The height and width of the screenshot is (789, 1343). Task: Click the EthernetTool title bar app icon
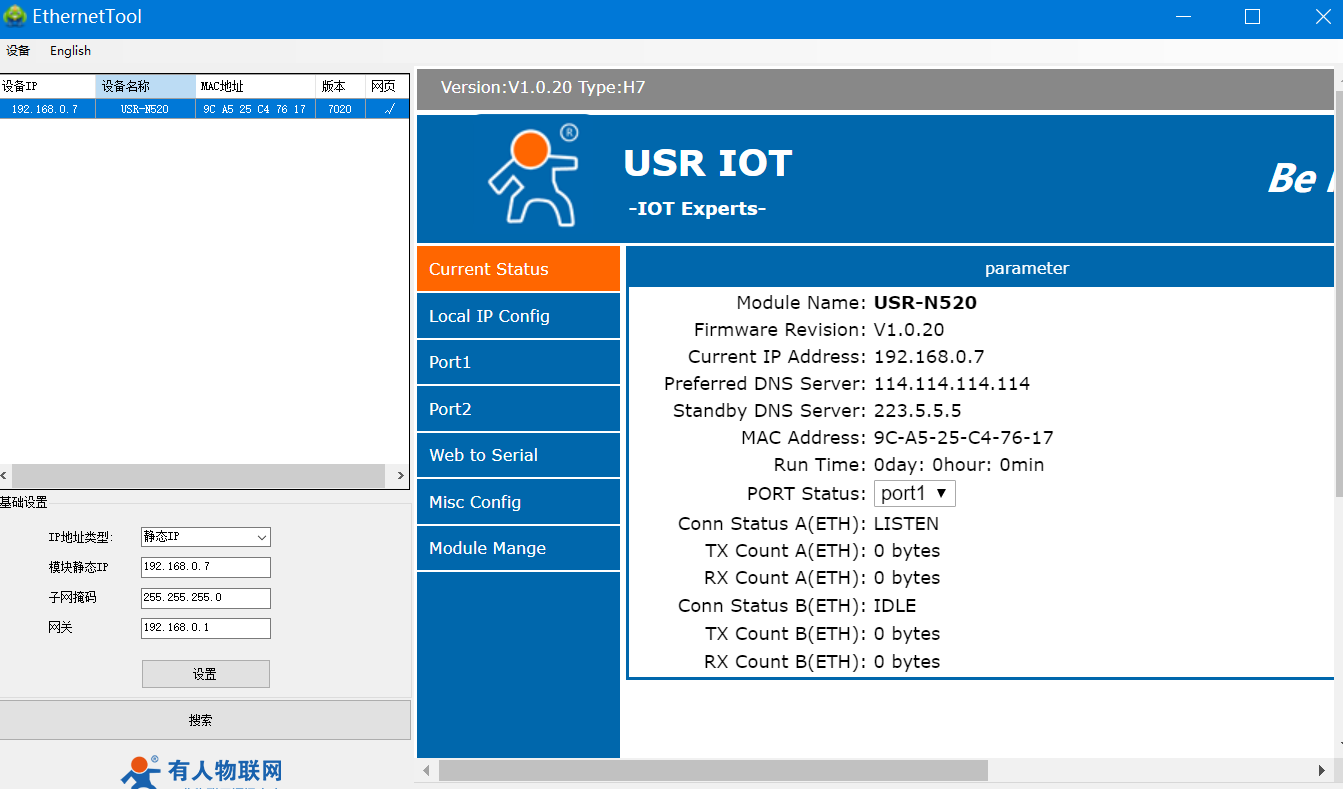(x=15, y=17)
